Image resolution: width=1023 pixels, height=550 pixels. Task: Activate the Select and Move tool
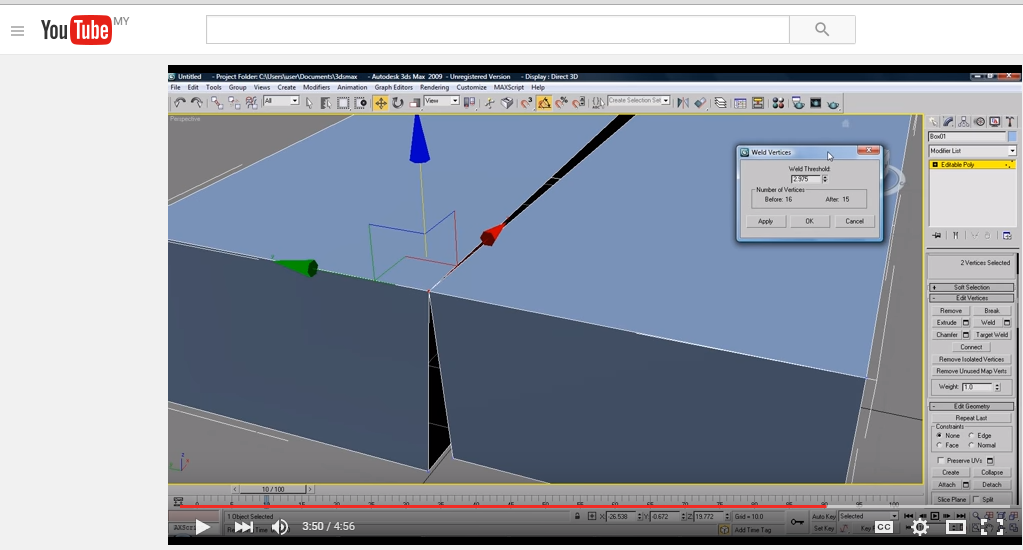(x=380, y=102)
